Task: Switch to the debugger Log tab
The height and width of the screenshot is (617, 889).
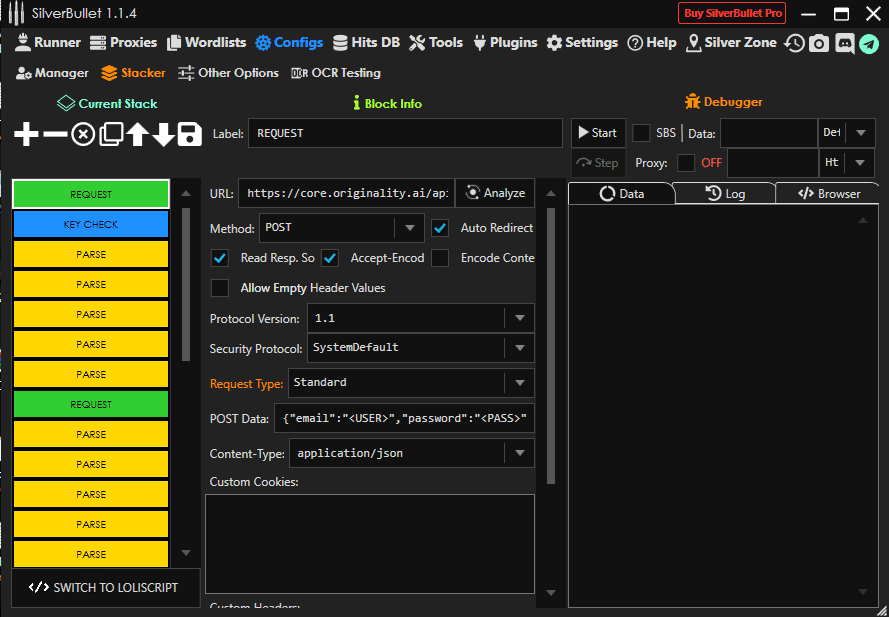Action: (725, 193)
